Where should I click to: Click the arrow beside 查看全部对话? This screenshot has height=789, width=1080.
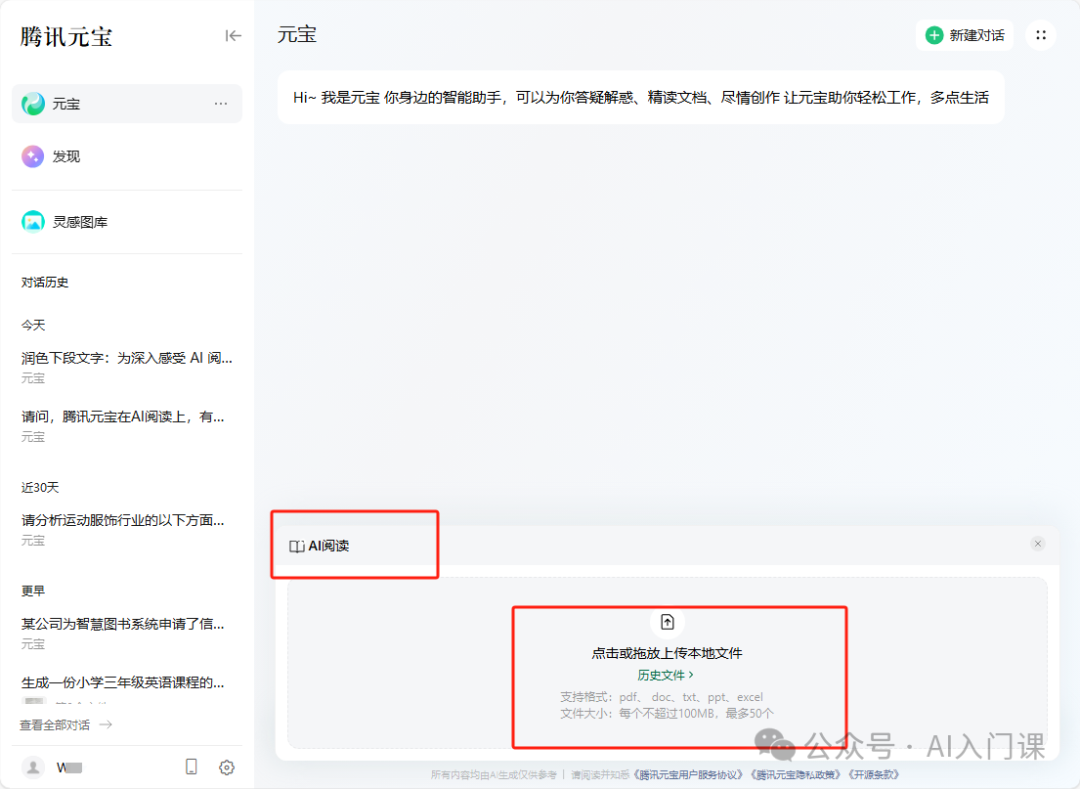106,724
